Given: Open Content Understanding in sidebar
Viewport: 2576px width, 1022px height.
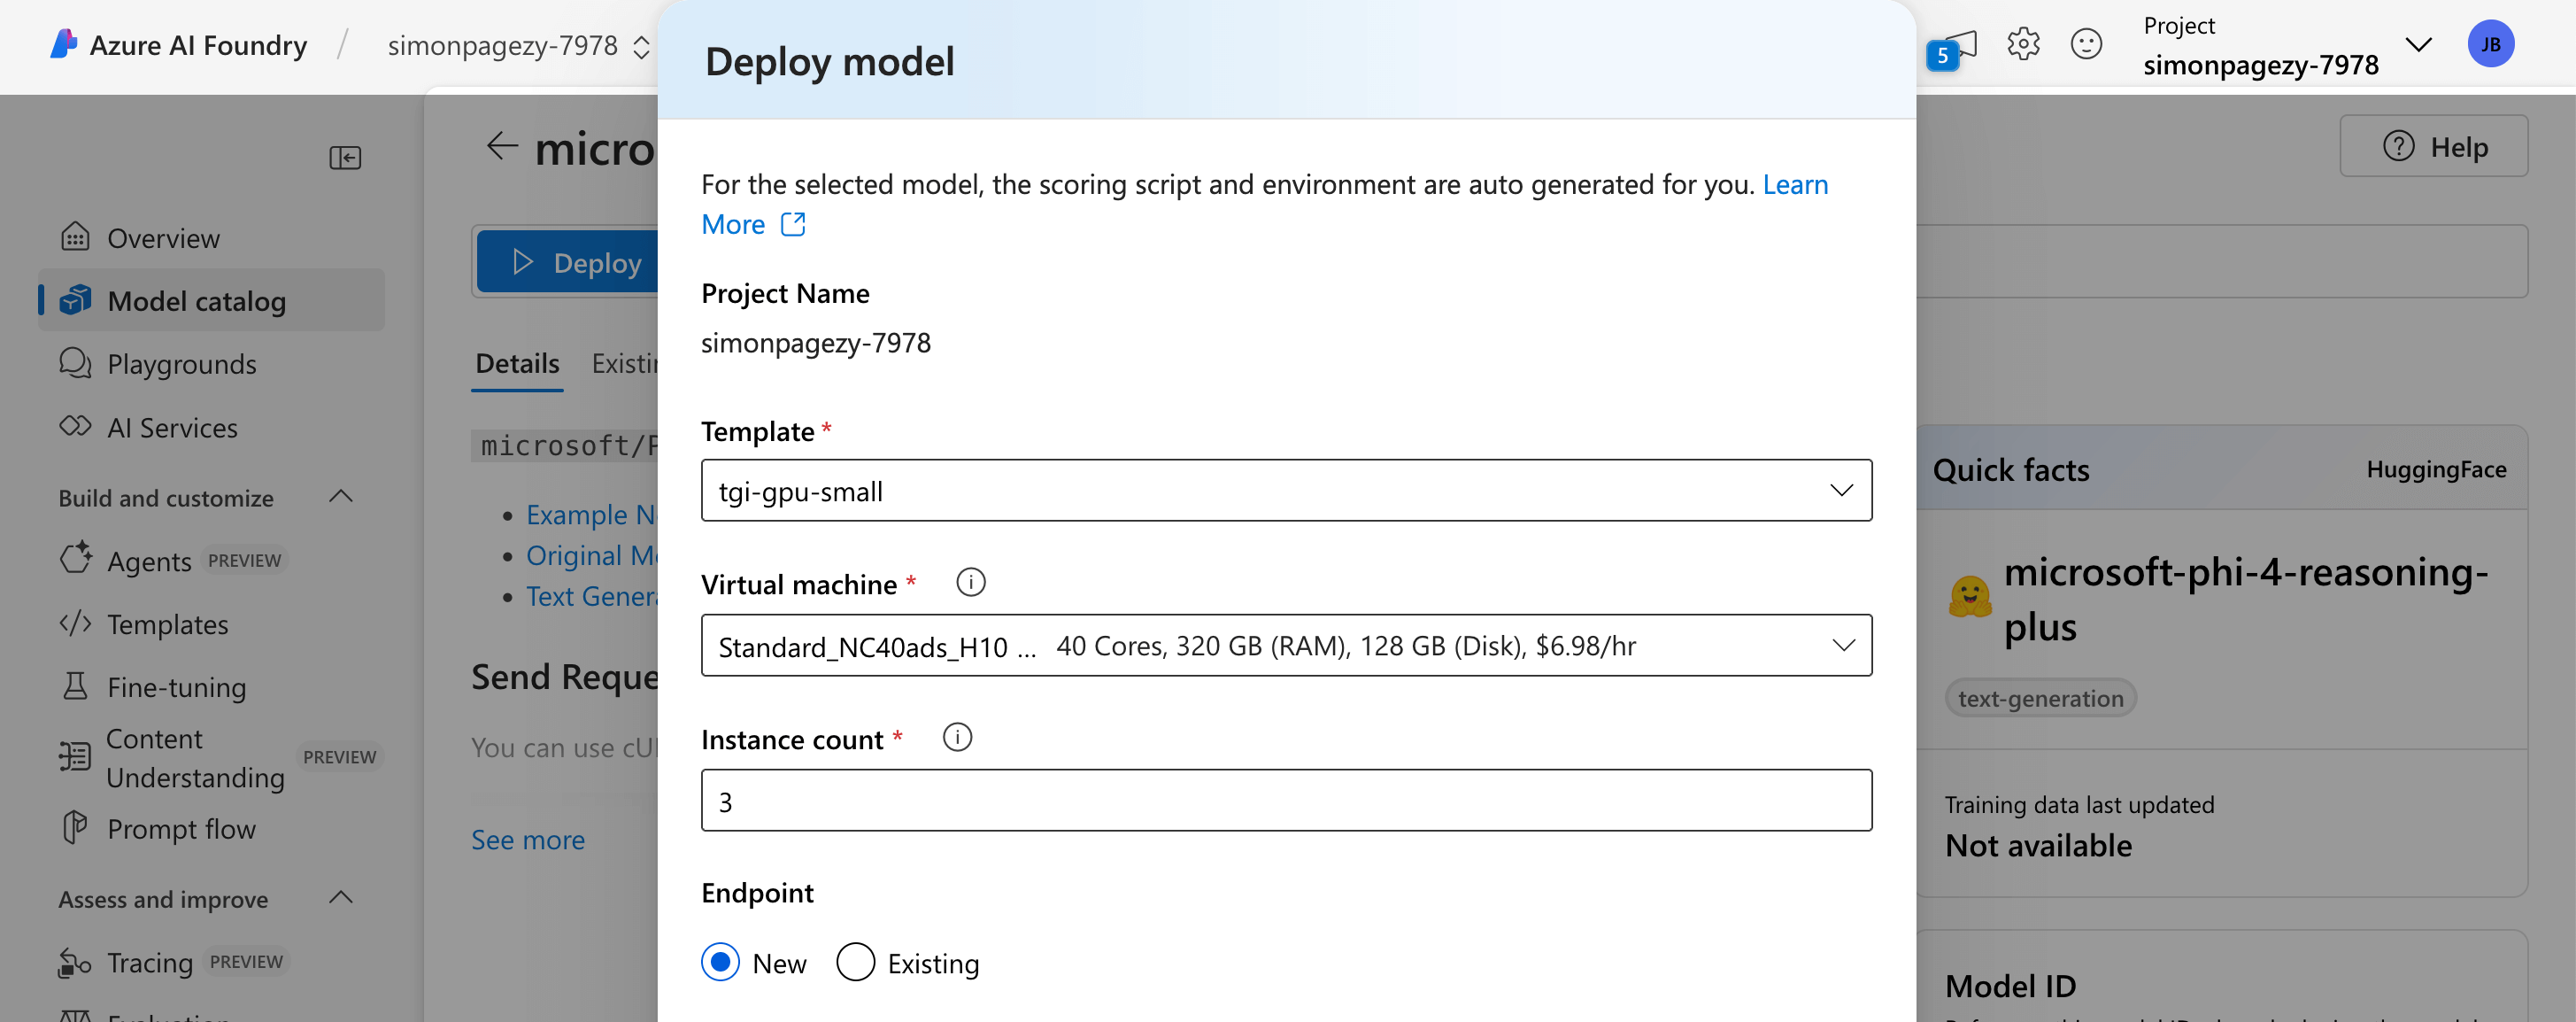Looking at the screenshot, I should 211,757.
